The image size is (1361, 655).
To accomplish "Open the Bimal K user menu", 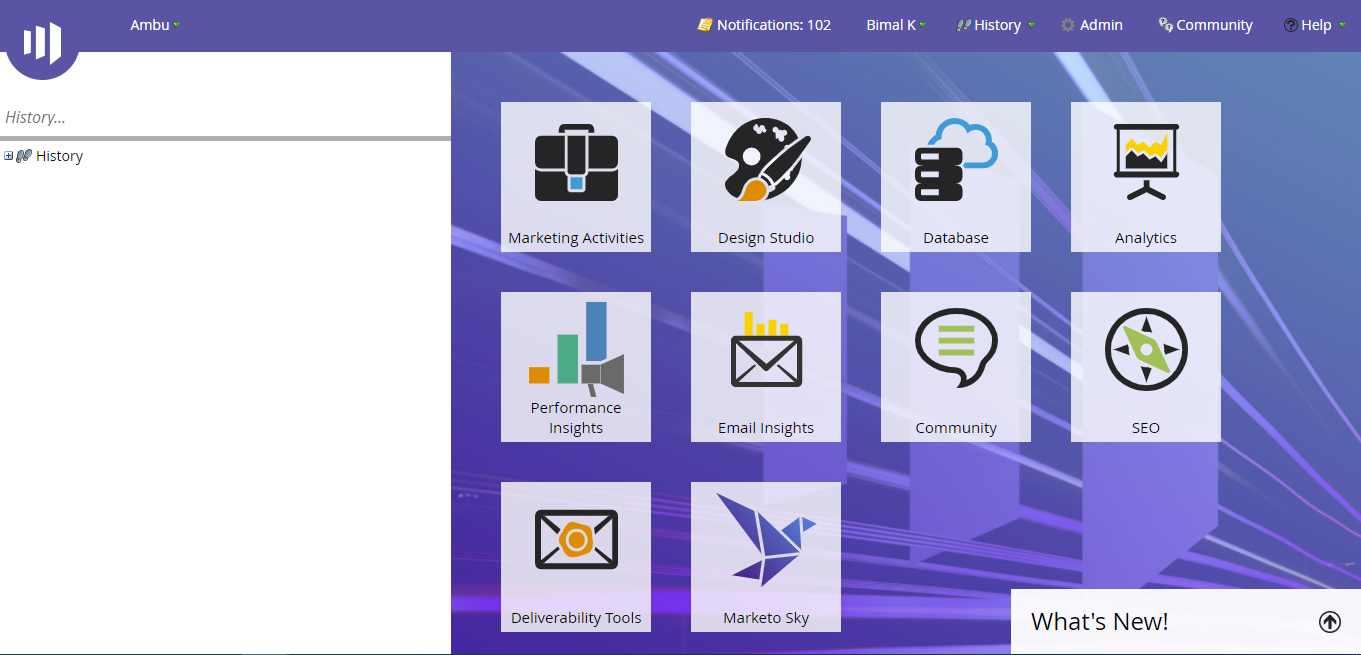I will click(895, 25).
